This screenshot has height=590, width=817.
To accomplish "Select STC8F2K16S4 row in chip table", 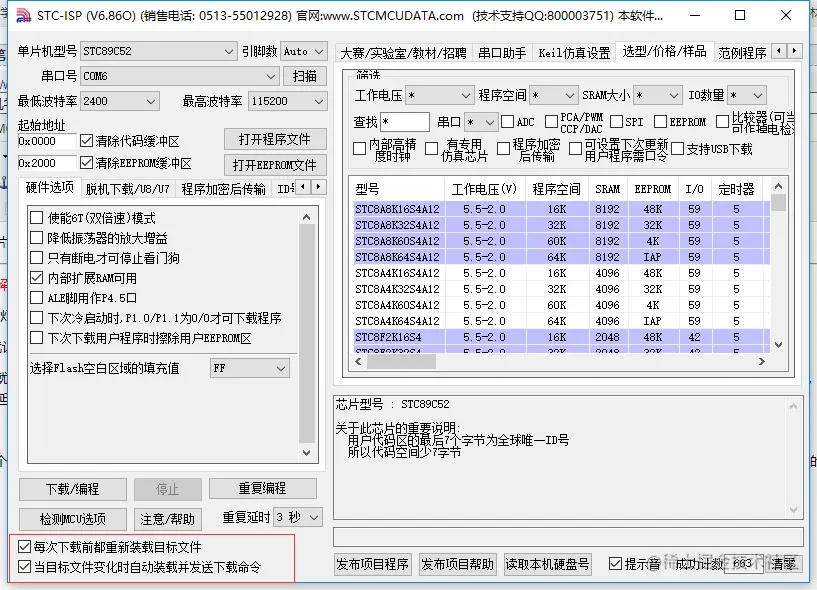I will click(562, 337).
